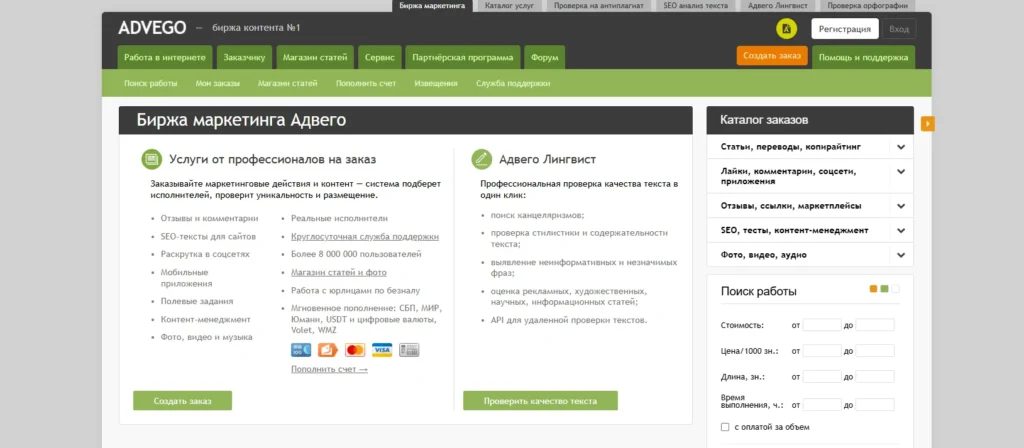Click the orange side panel arrow icon
1024x448 pixels.
point(927,123)
